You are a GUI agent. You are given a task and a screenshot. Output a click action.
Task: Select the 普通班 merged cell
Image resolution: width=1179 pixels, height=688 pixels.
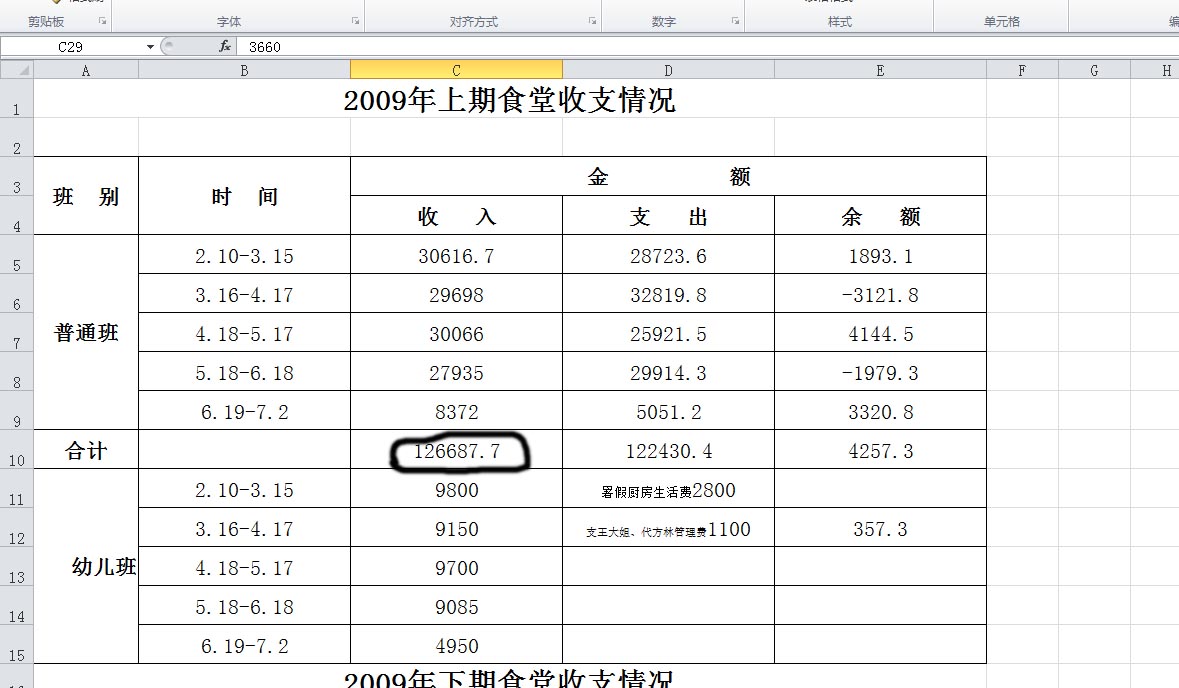[86, 333]
